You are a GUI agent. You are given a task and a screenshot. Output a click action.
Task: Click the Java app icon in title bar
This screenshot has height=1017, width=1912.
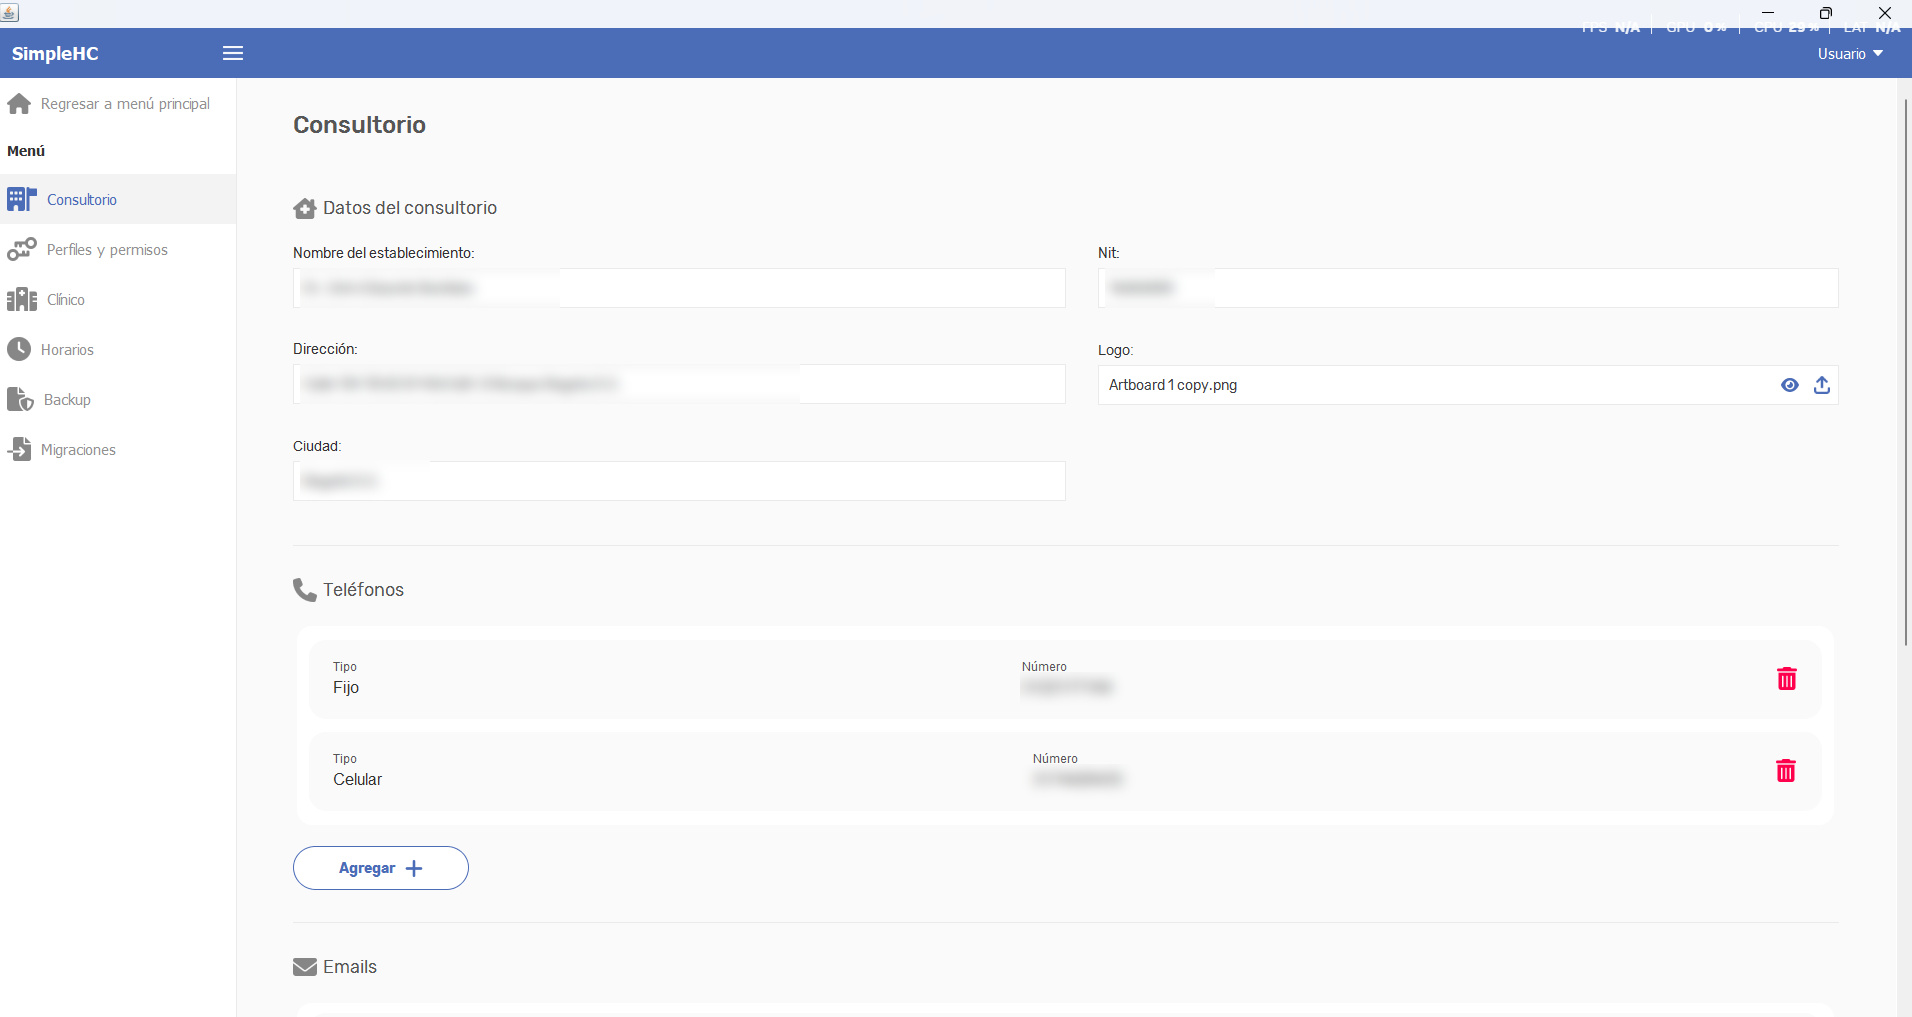click(x=10, y=12)
